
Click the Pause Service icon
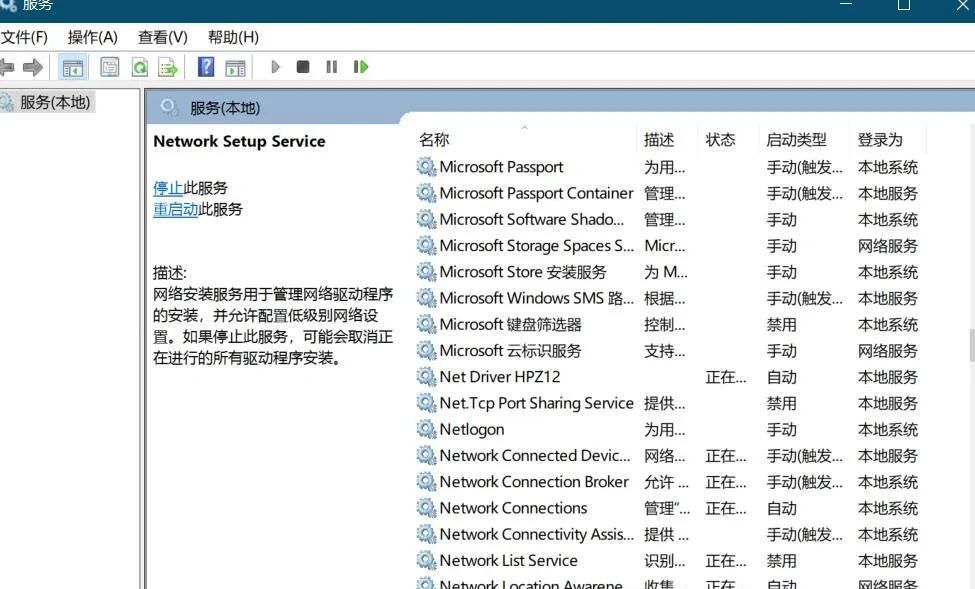tap(330, 66)
